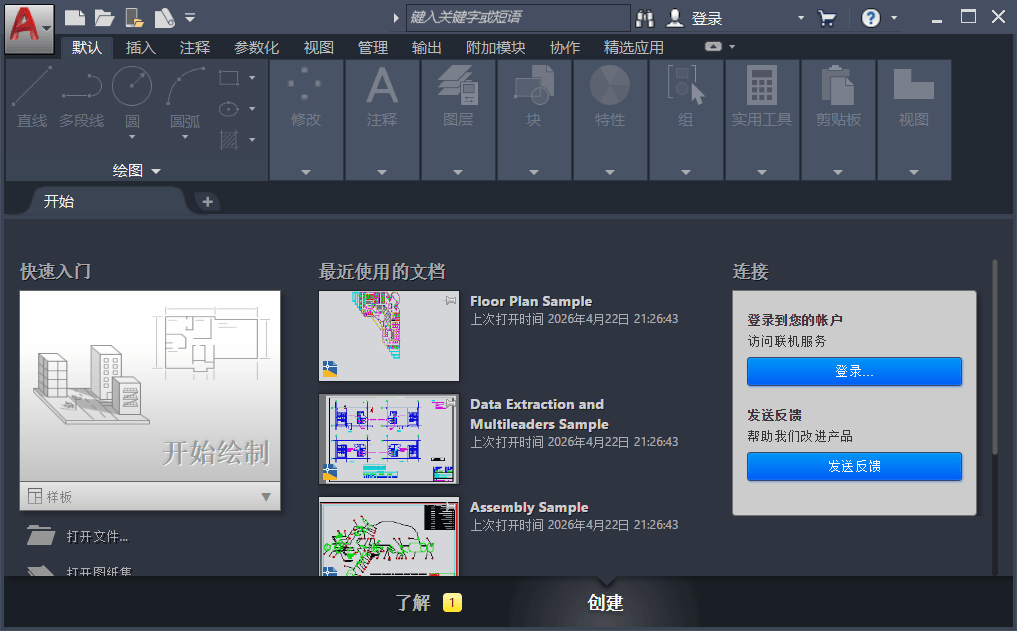1017x631 pixels.
Task: Click the New file icon in quick access toolbar
Action: pos(75,18)
